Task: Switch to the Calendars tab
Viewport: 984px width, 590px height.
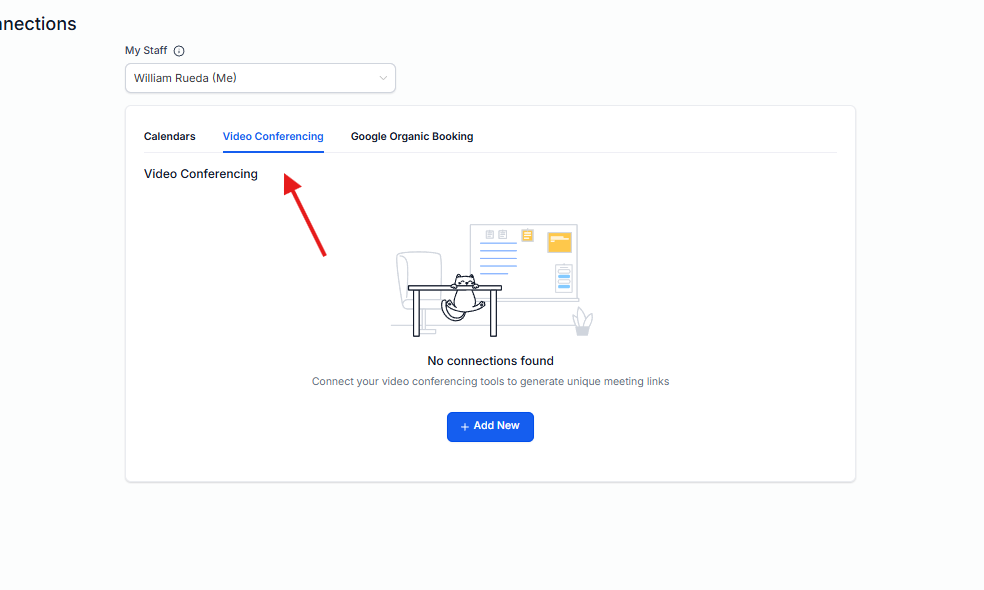Action: tap(169, 136)
